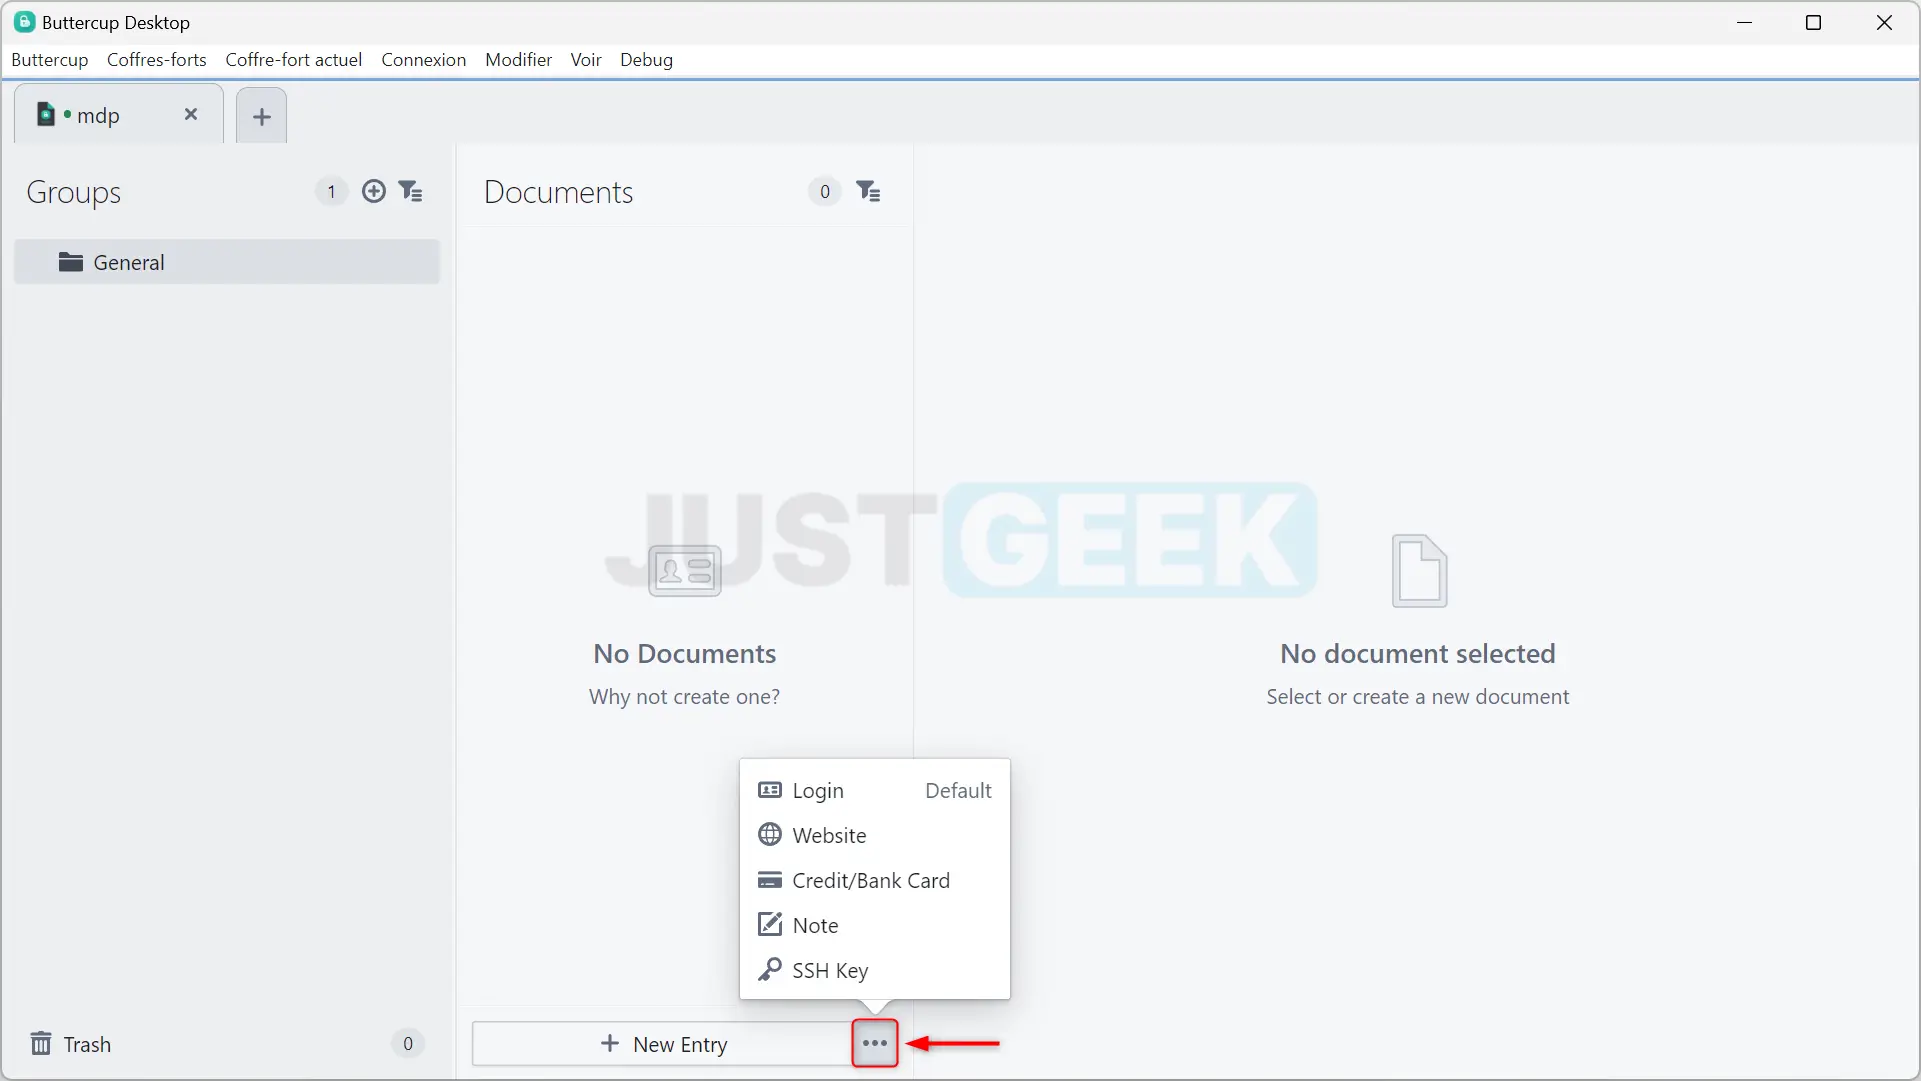Open the Documents sort filter icon

click(x=869, y=191)
